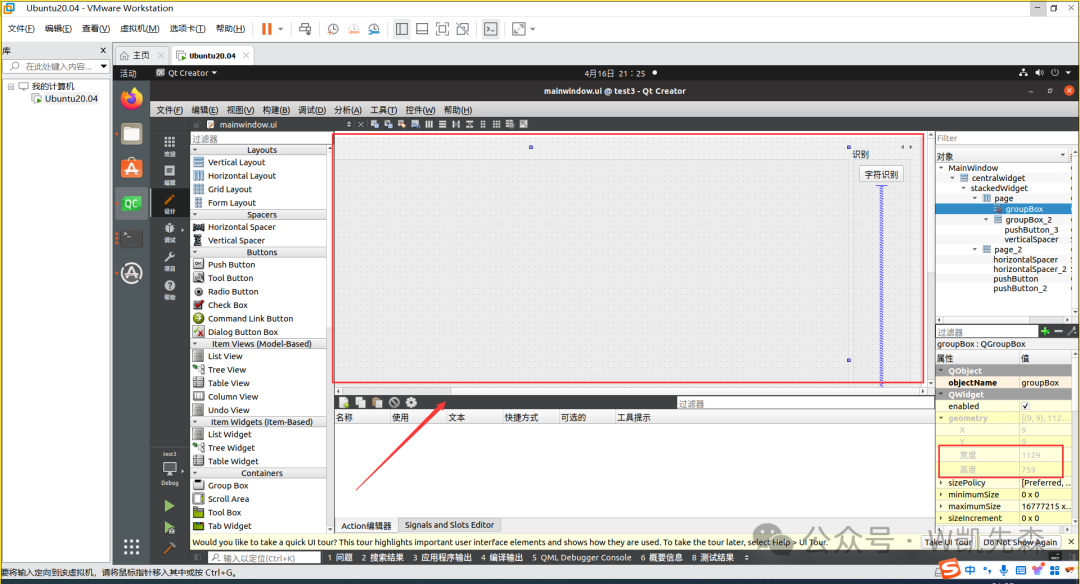Image resolution: width=1080 pixels, height=584 pixels.
Task: Click the New Action icon in Action Editor
Action: point(343,402)
